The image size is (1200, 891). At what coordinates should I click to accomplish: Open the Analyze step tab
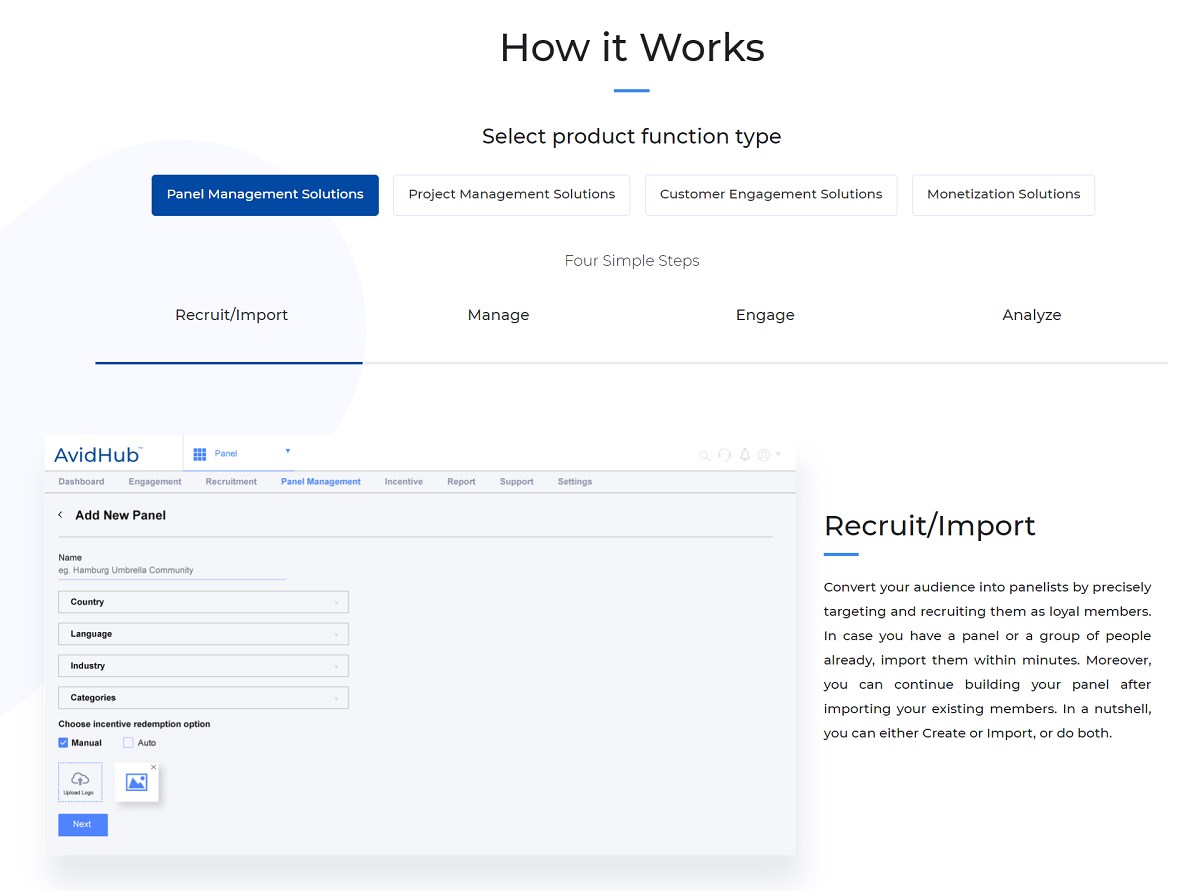pyautogui.click(x=1031, y=315)
